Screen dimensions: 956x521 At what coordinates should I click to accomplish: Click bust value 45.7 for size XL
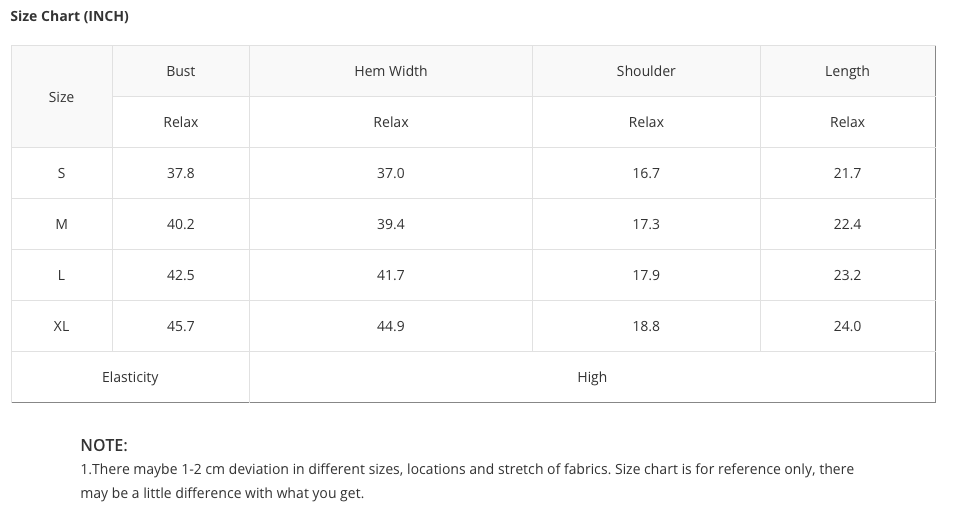click(181, 326)
